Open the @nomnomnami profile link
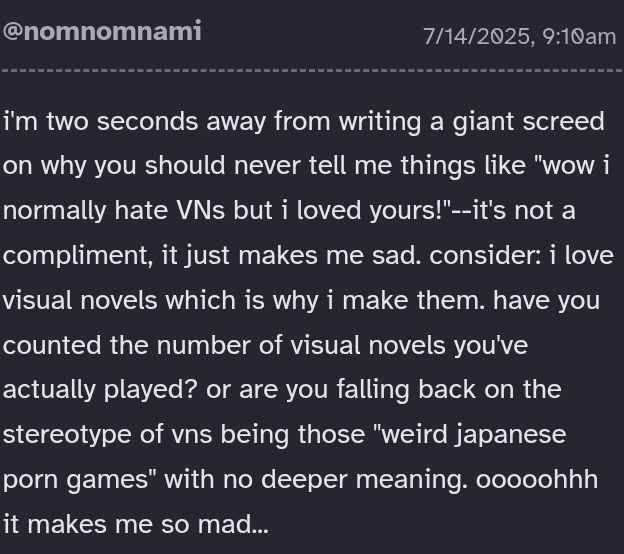The image size is (624, 554). 102,31
